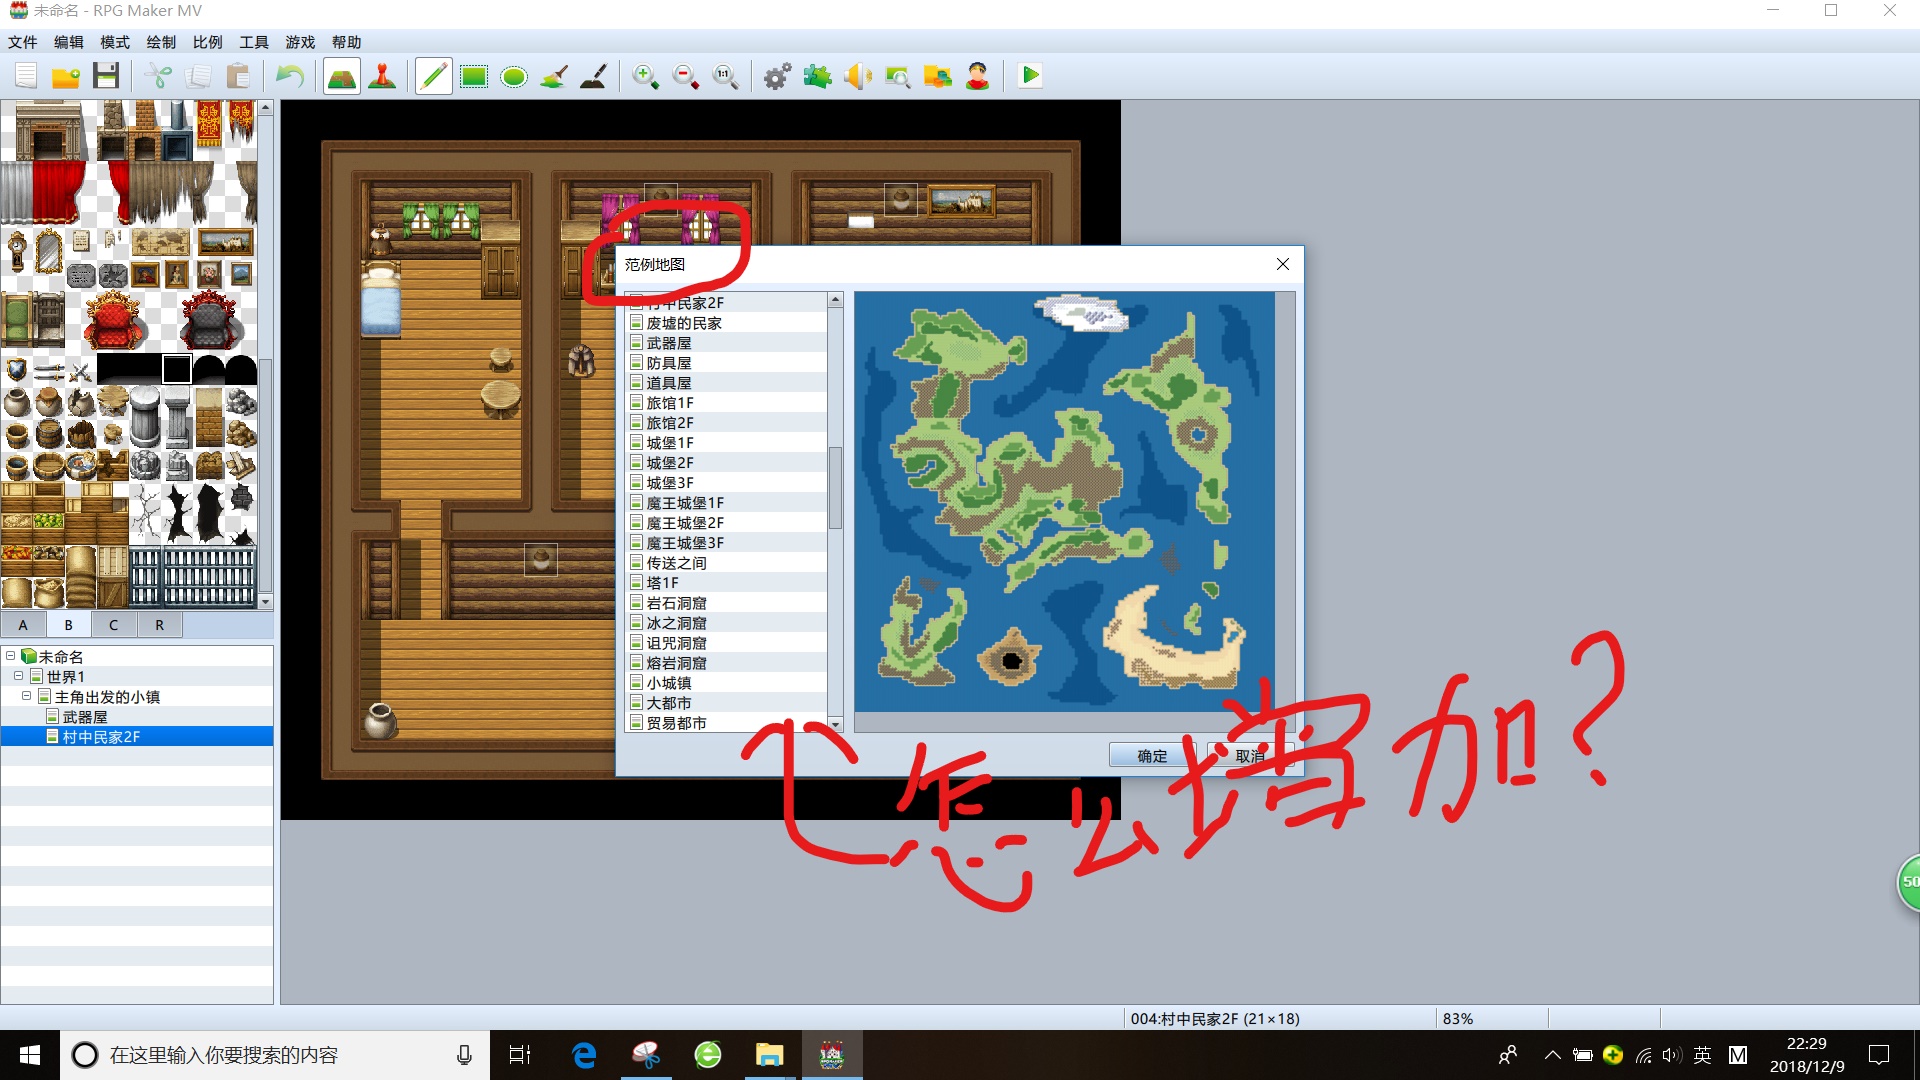Open File Explorer in the taskbar
Viewport: 1920px width, 1080px height.
tap(769, 1055)
